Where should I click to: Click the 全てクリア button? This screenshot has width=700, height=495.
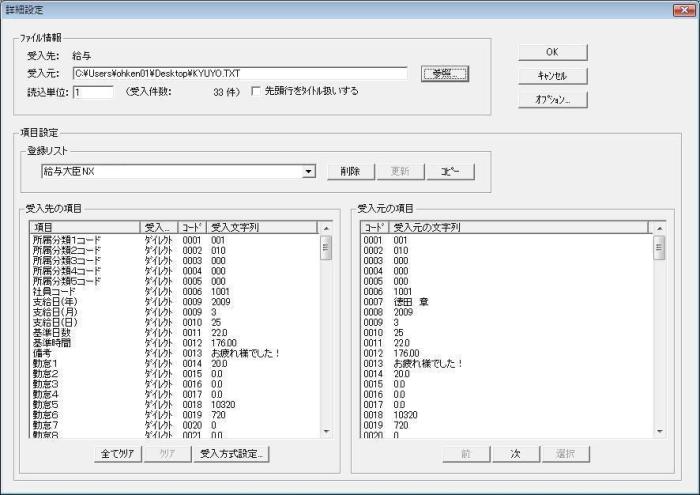coord(119,453)
